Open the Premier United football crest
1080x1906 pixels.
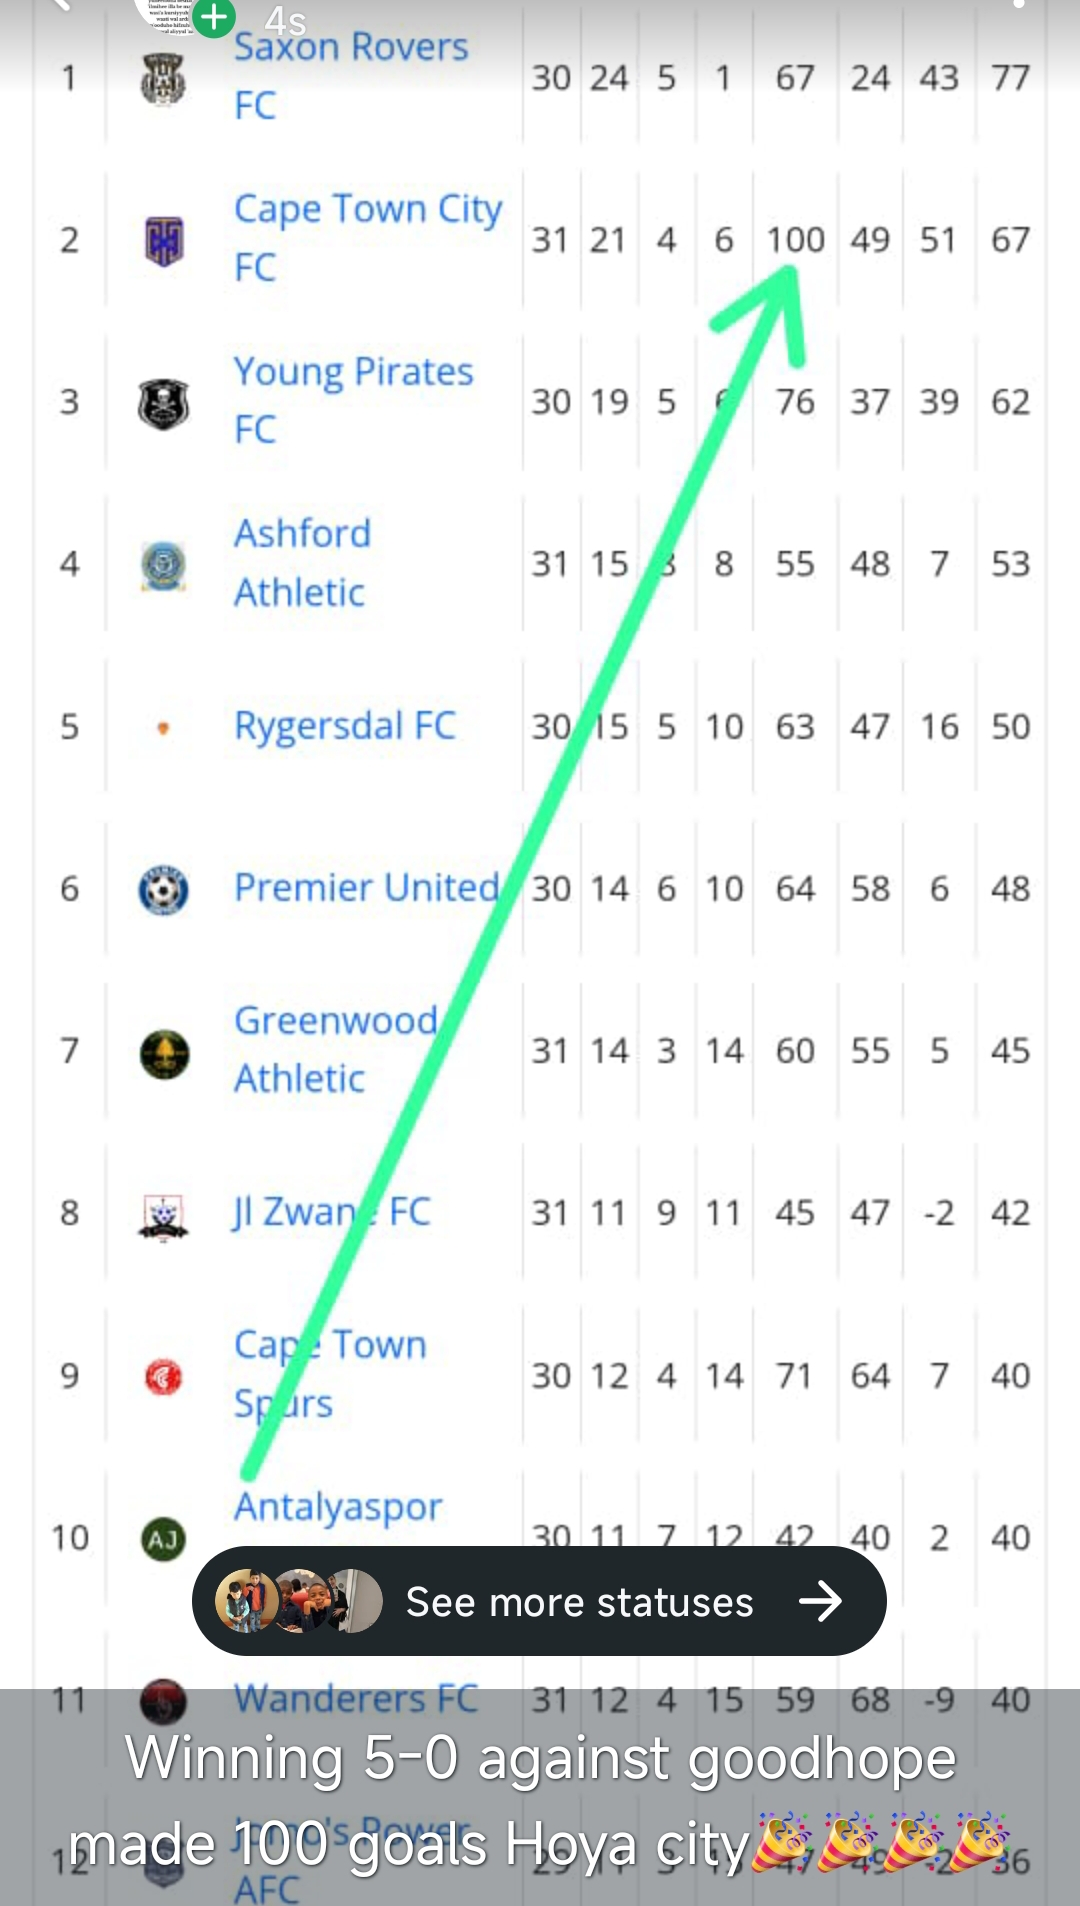point(163,889)
